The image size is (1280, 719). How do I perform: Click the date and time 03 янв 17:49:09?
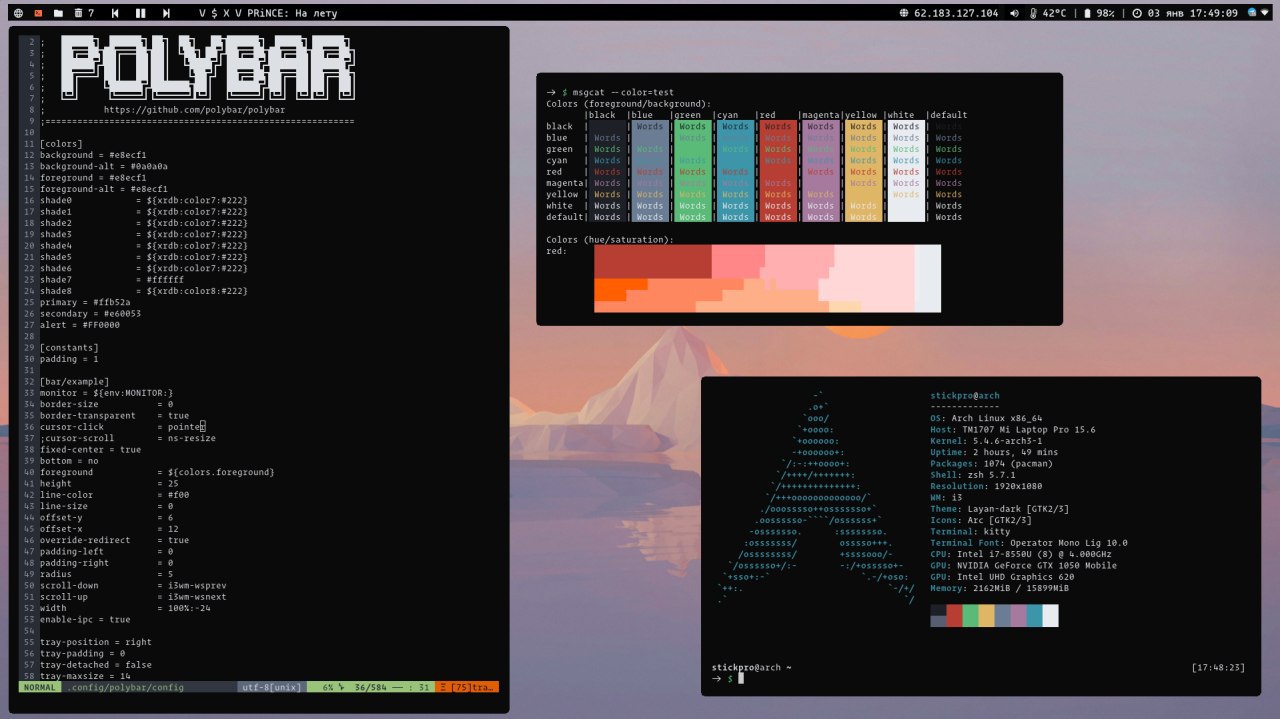point(1193,13)
